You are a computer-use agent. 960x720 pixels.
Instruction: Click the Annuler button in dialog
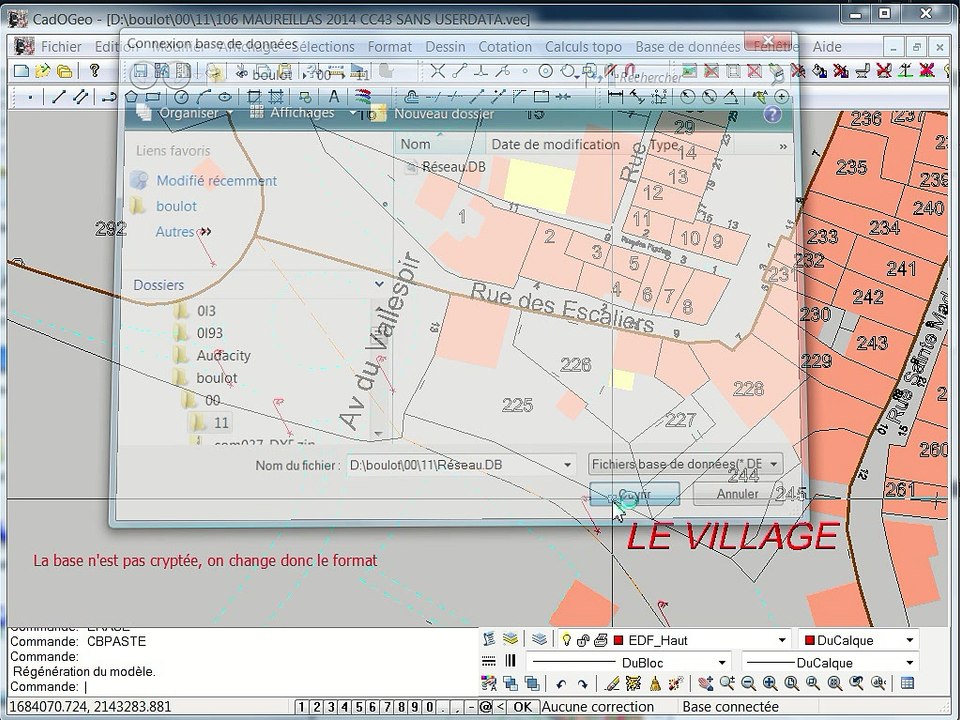coord(737,493)
